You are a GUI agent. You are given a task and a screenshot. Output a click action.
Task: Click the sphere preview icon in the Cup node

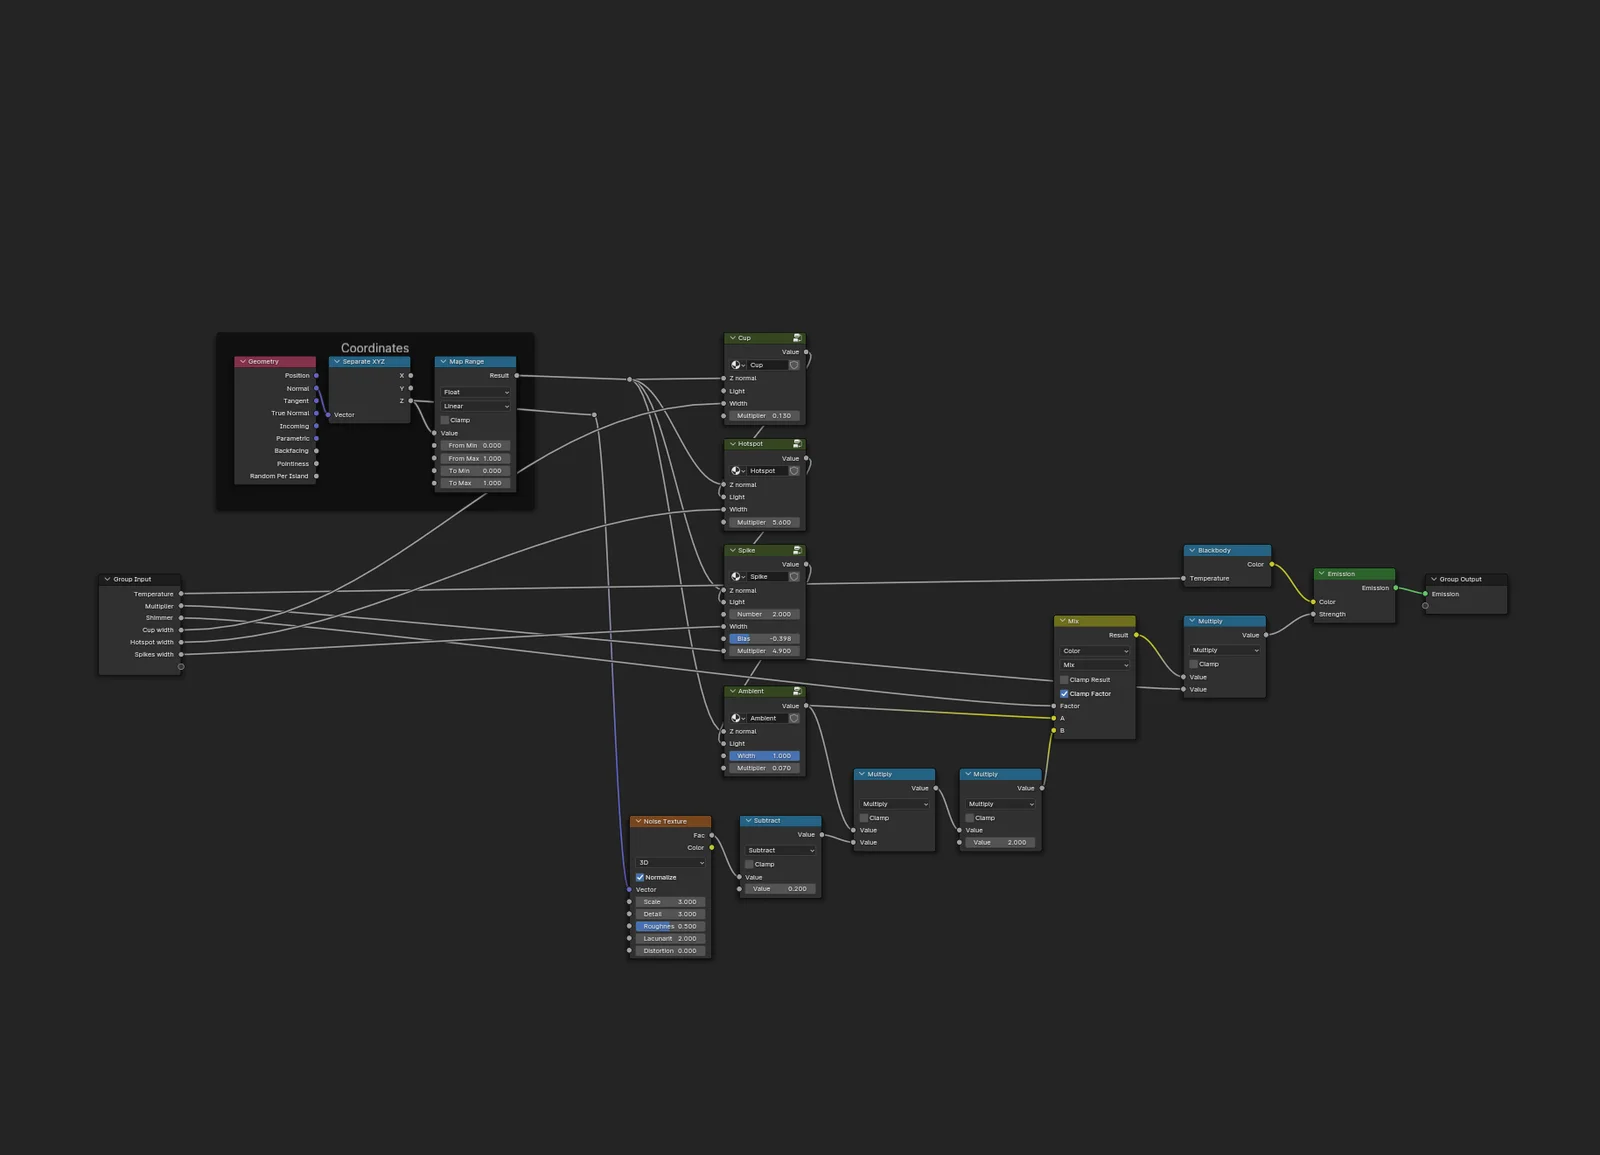[737, 365]
